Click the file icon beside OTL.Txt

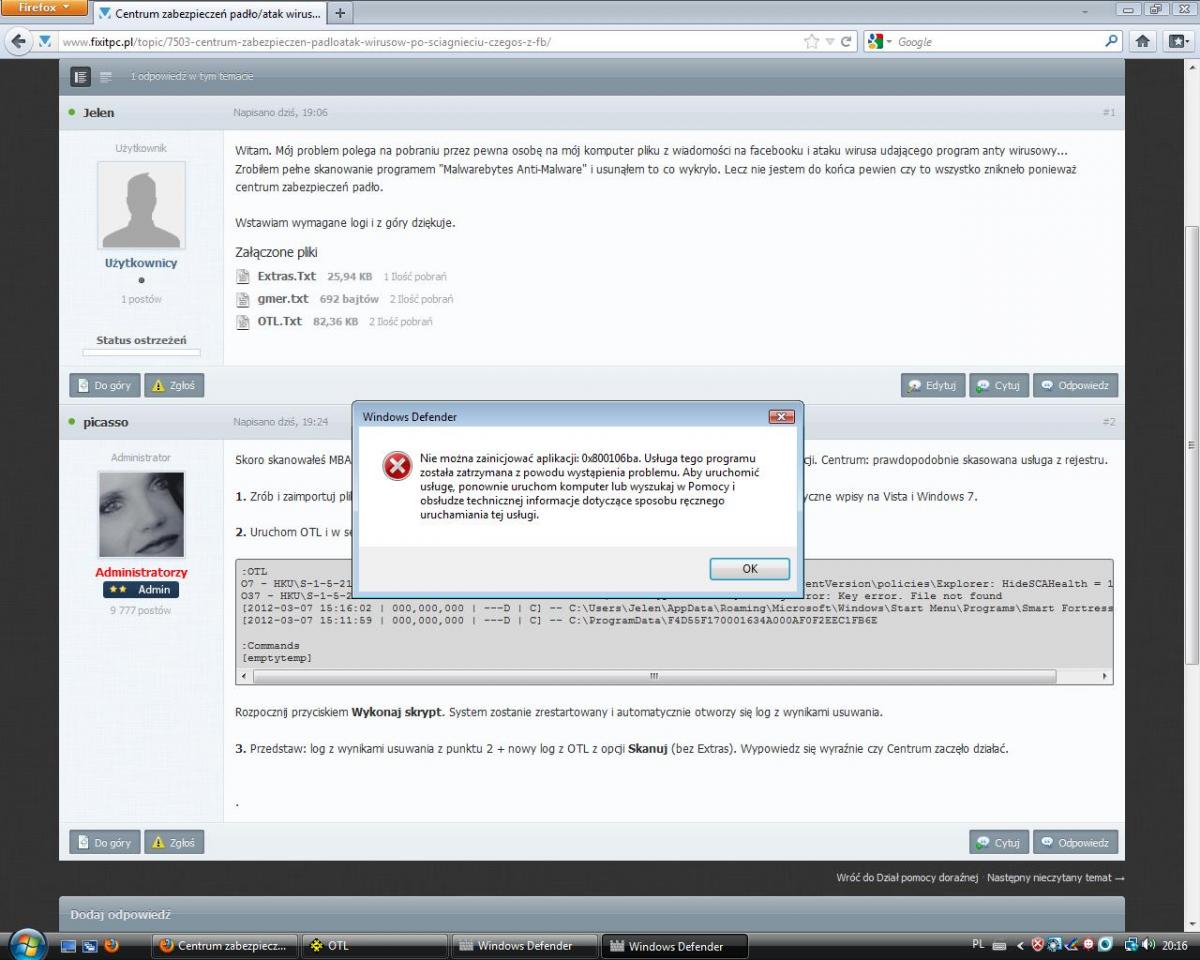(x=243, y=322)
